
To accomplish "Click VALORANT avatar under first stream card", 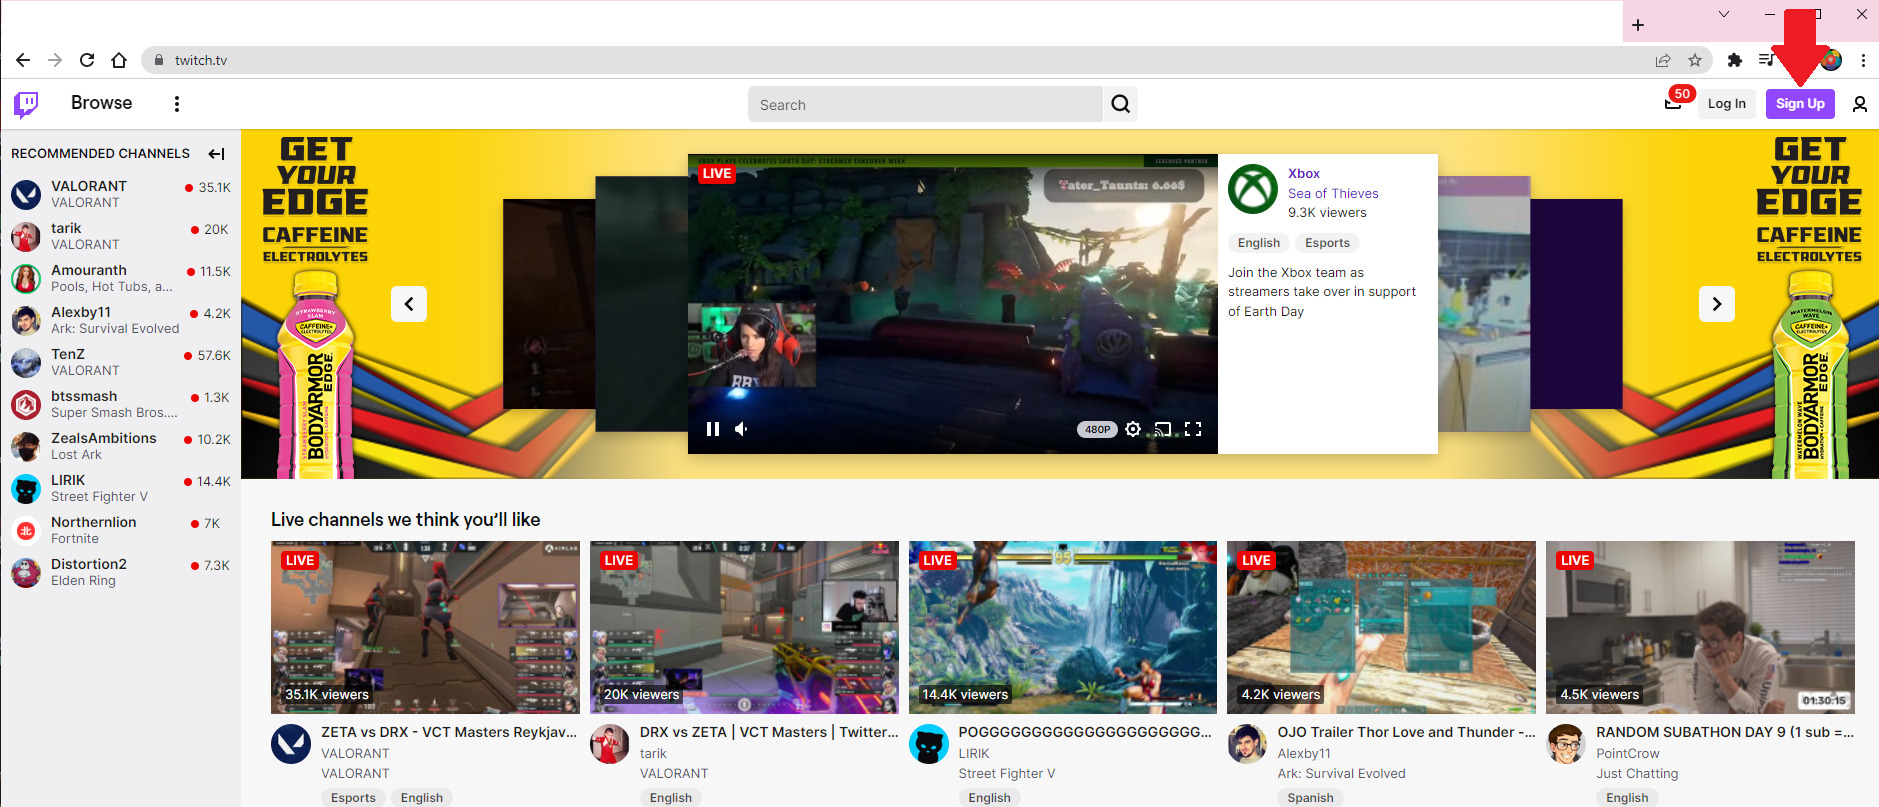I will [291, 744].
